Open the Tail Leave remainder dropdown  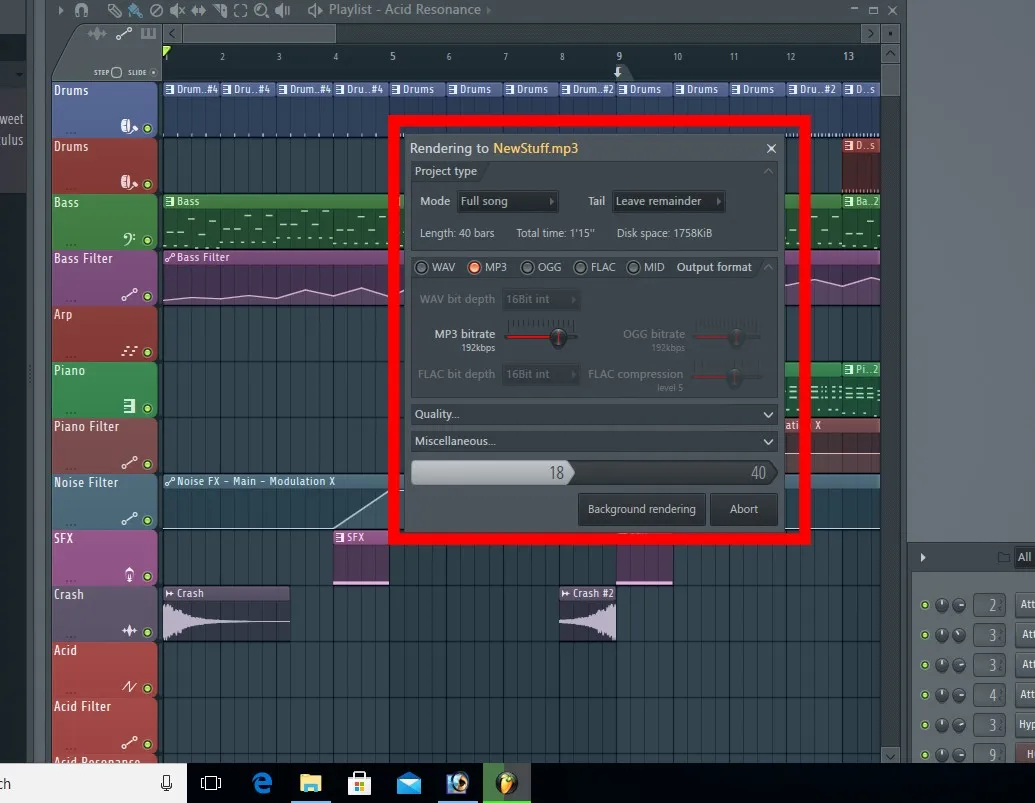click(x=668, y=201)
